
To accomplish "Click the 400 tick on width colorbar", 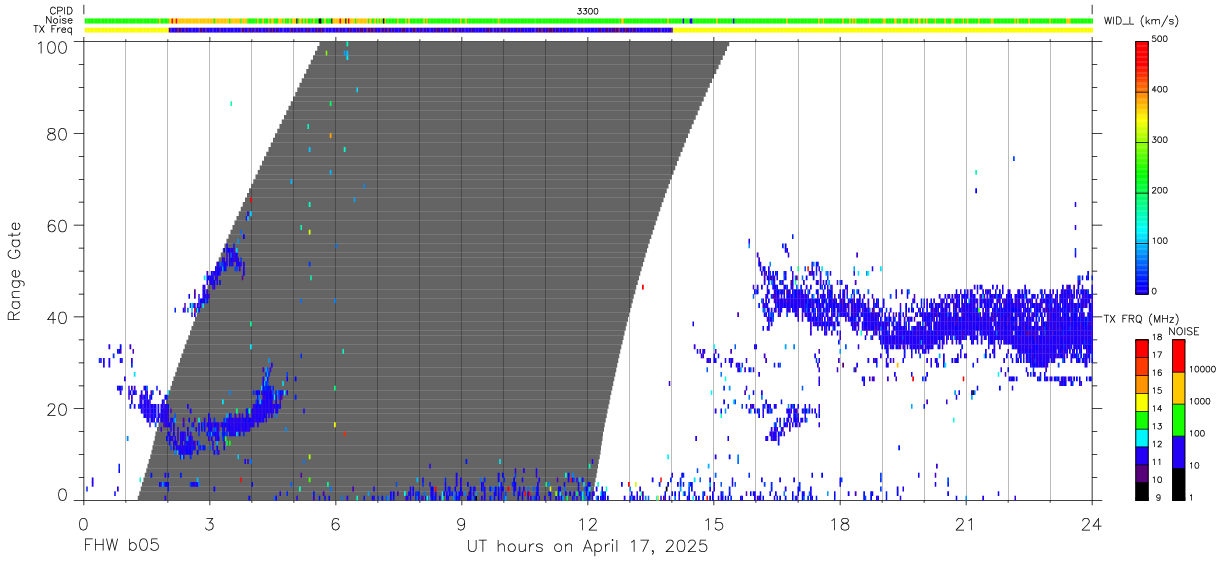I will [1162, 89].
